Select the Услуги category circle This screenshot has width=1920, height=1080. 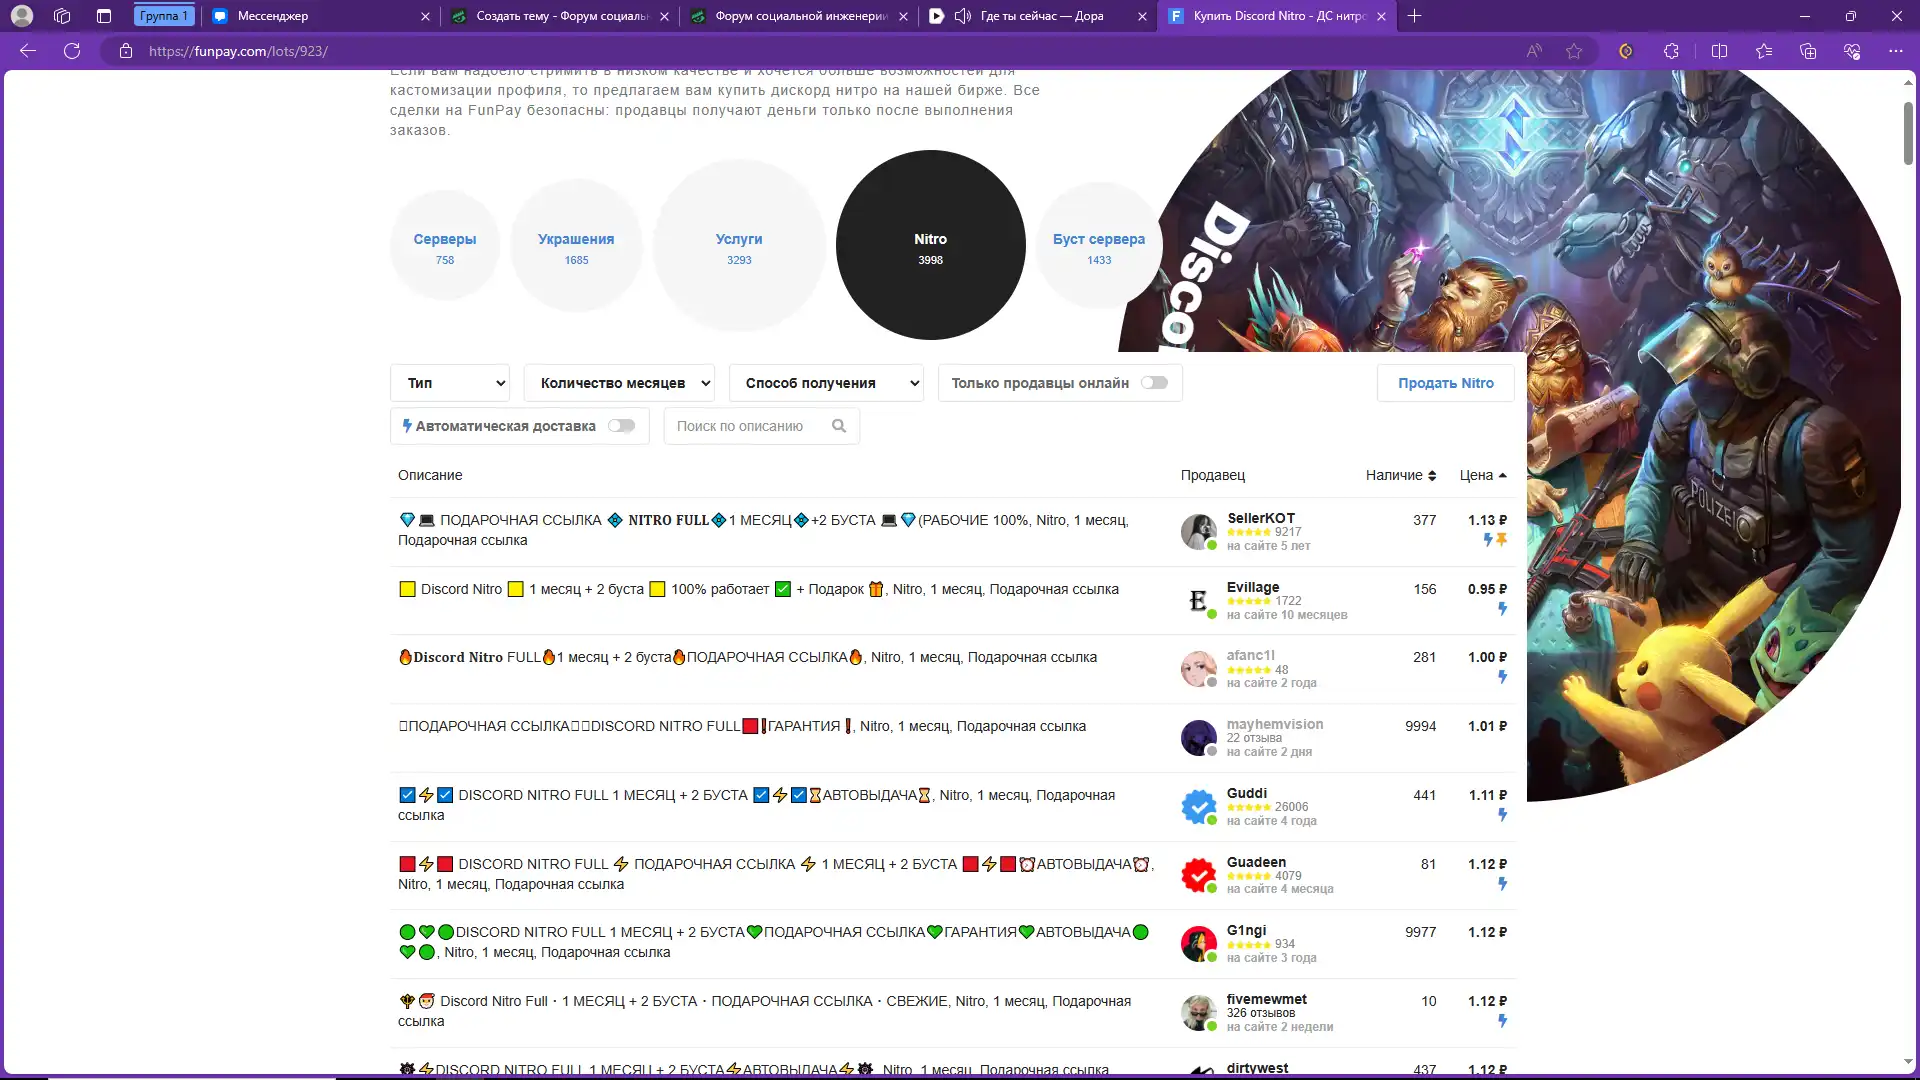click(739, 245)
